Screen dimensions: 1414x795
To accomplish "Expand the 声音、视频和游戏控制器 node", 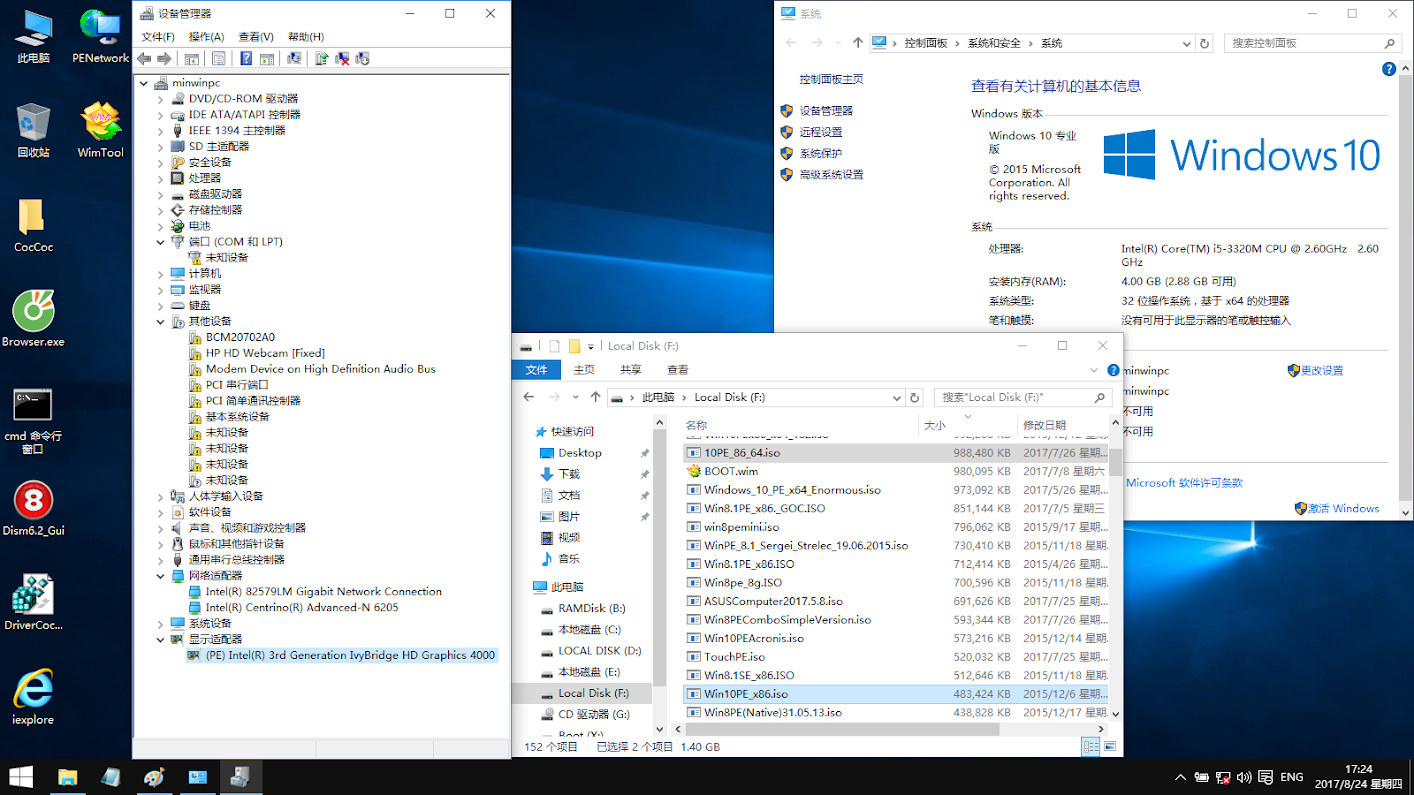I will coord(161,528).
